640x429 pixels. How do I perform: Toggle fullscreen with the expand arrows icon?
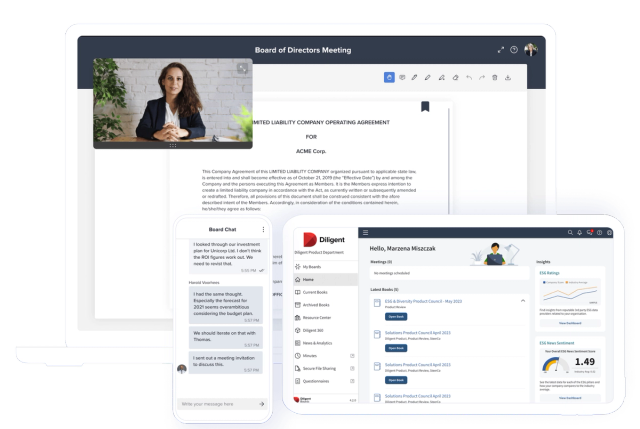[x=501, y=50]
